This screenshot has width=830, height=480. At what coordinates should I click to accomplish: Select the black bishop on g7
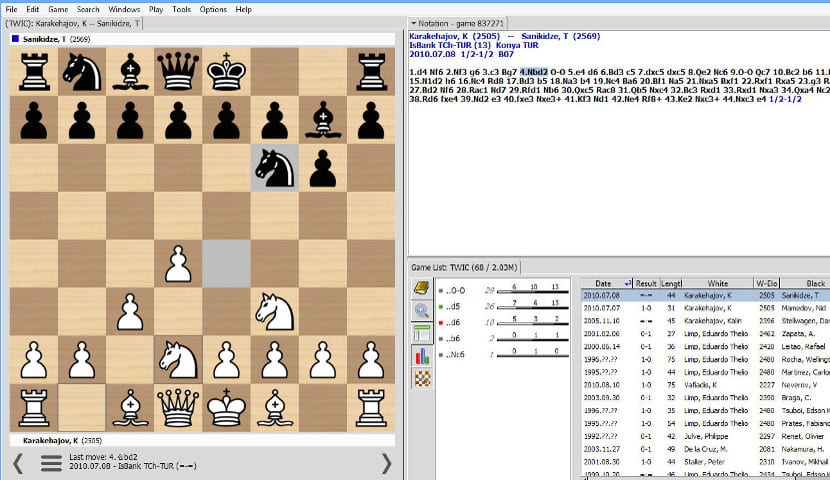coord(322,120)
